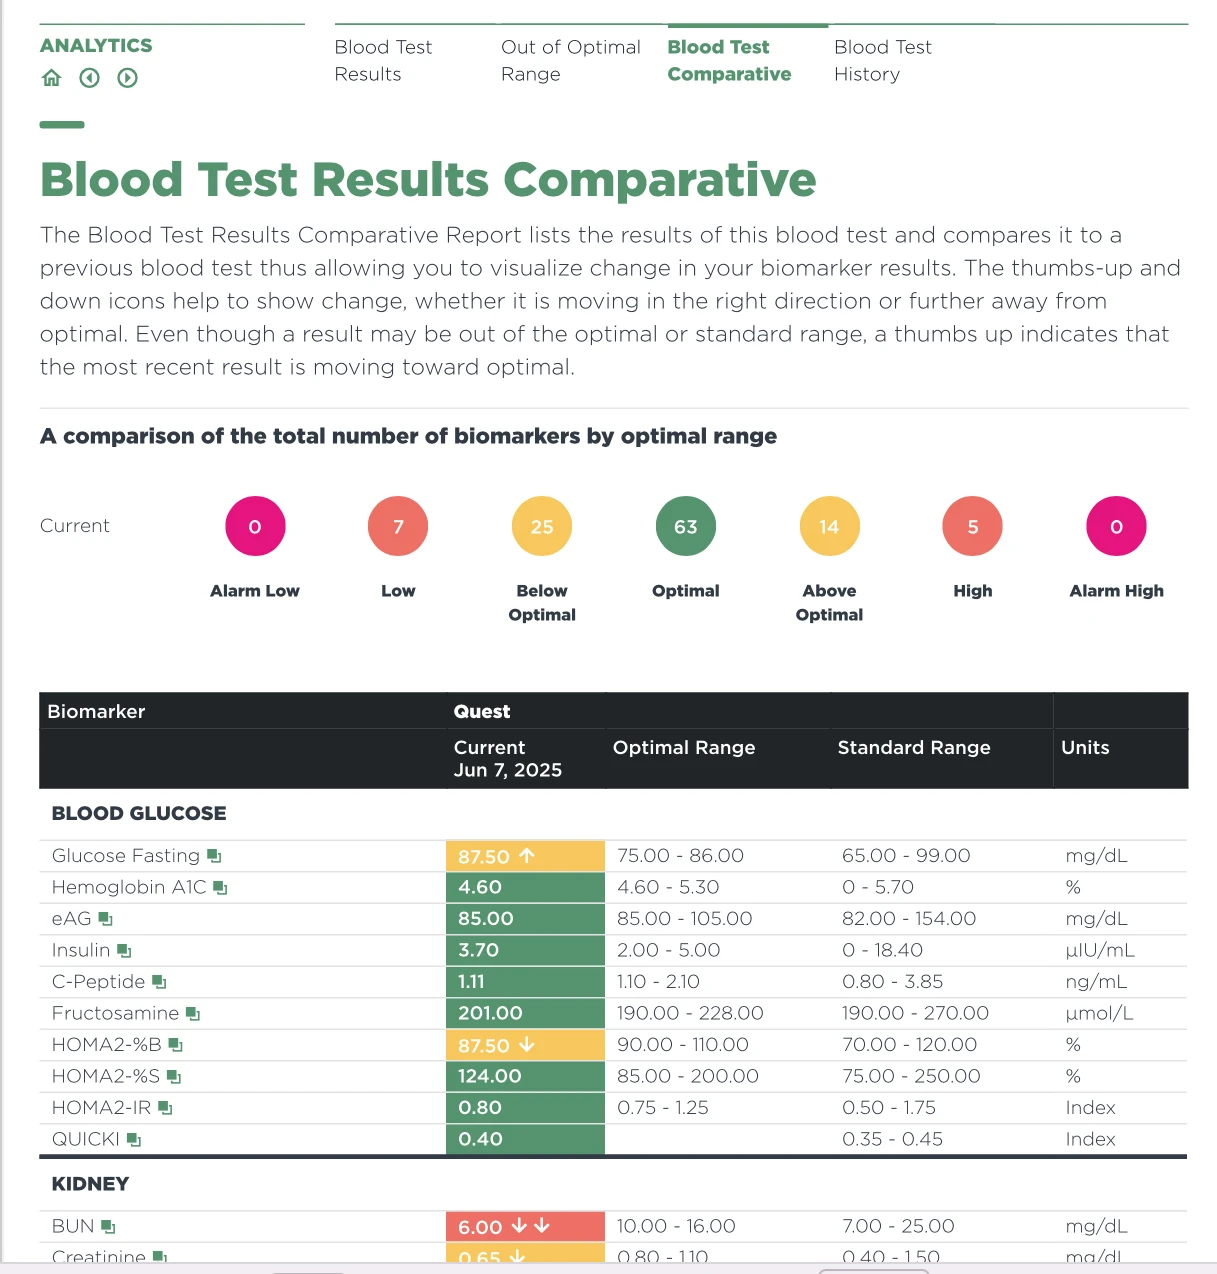
Task: Click the info icon next to BUN
Action: point(108,1227)
